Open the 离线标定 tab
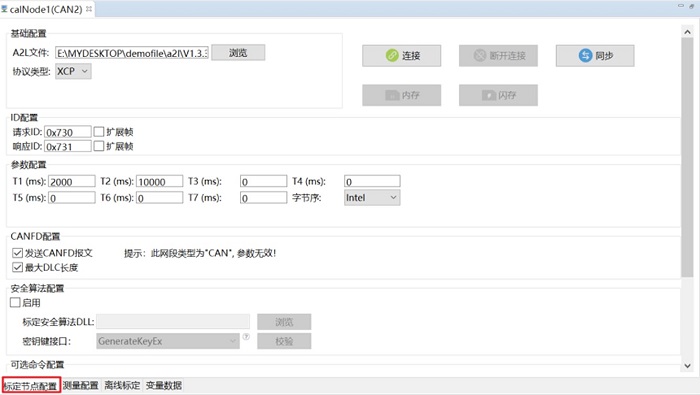This screenshot has height=395, width=700. [x=122, y=386]
